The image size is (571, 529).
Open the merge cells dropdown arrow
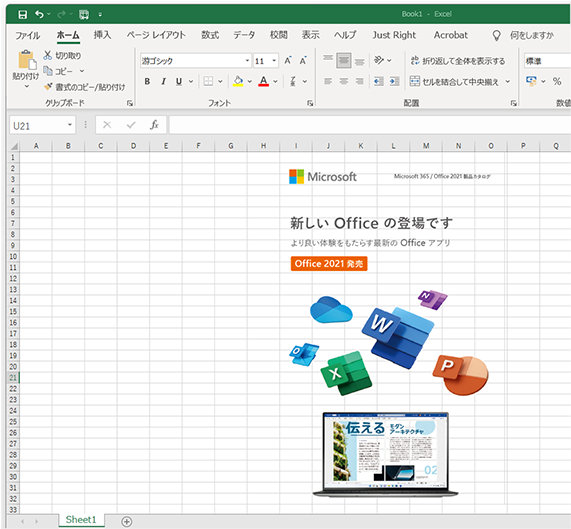click(x=508, y=82)
